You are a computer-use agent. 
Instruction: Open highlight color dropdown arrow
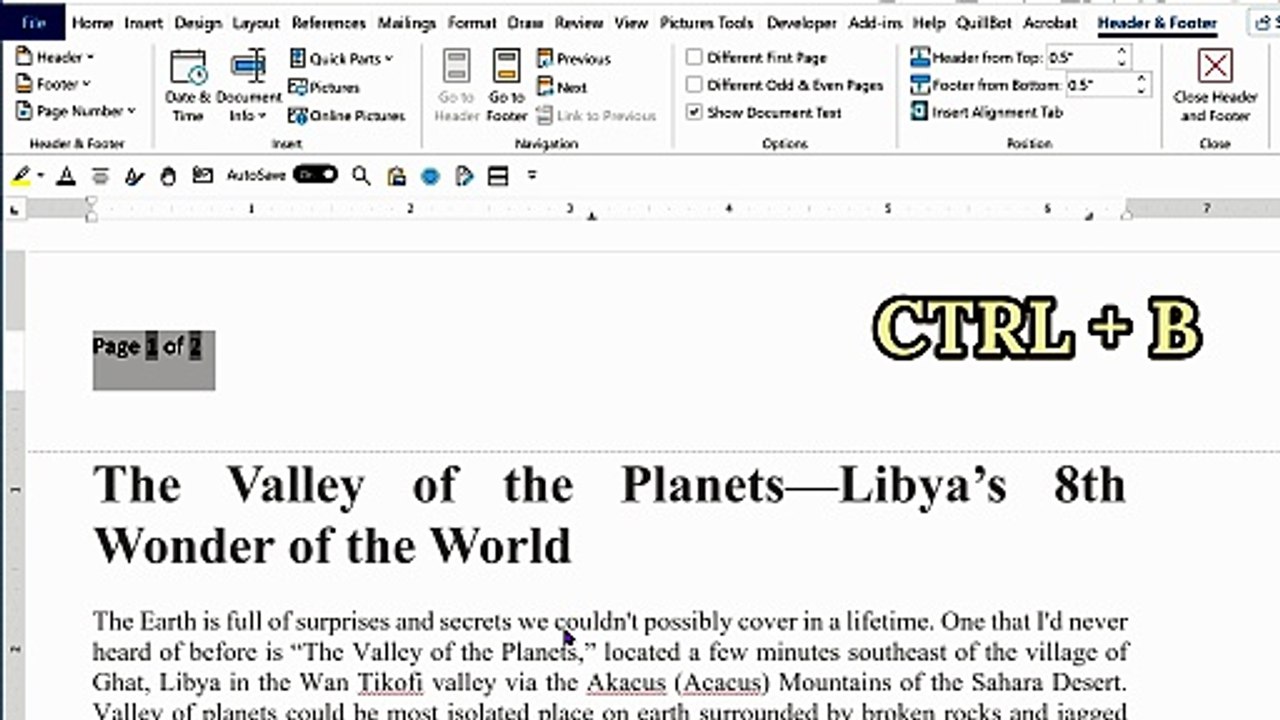[41, 176]
